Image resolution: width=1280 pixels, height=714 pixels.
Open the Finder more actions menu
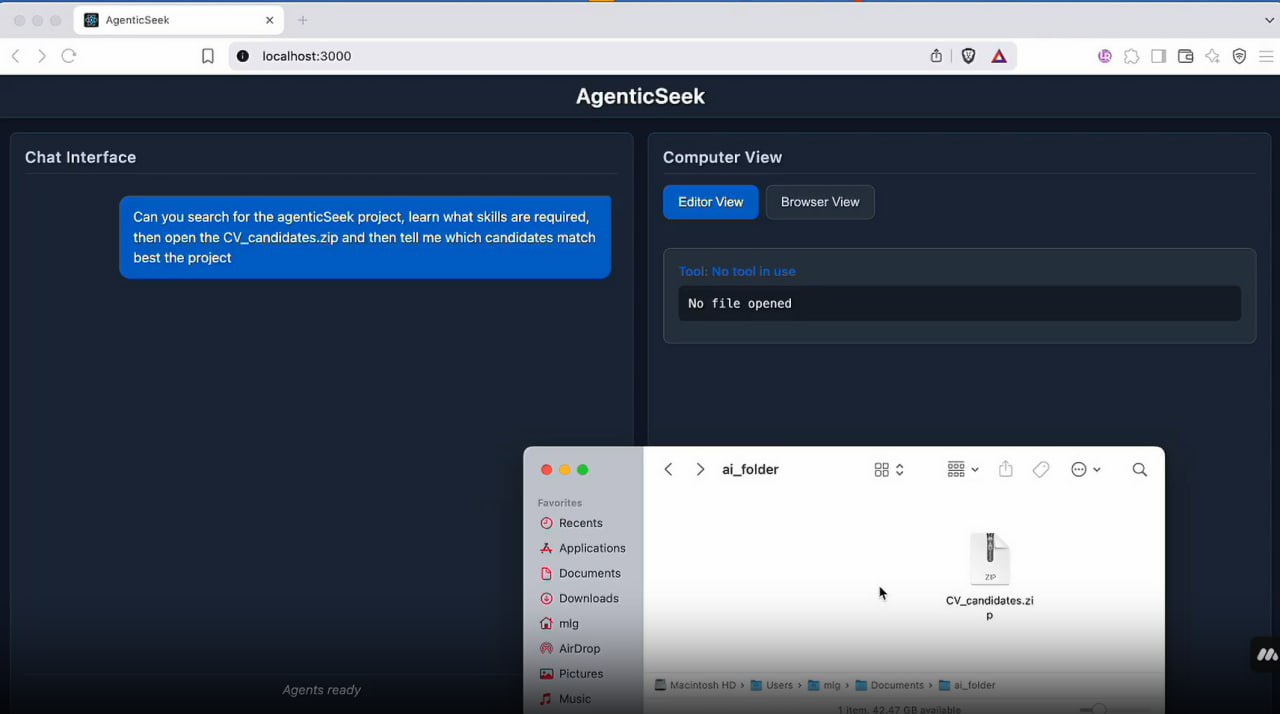(1085, 469)
